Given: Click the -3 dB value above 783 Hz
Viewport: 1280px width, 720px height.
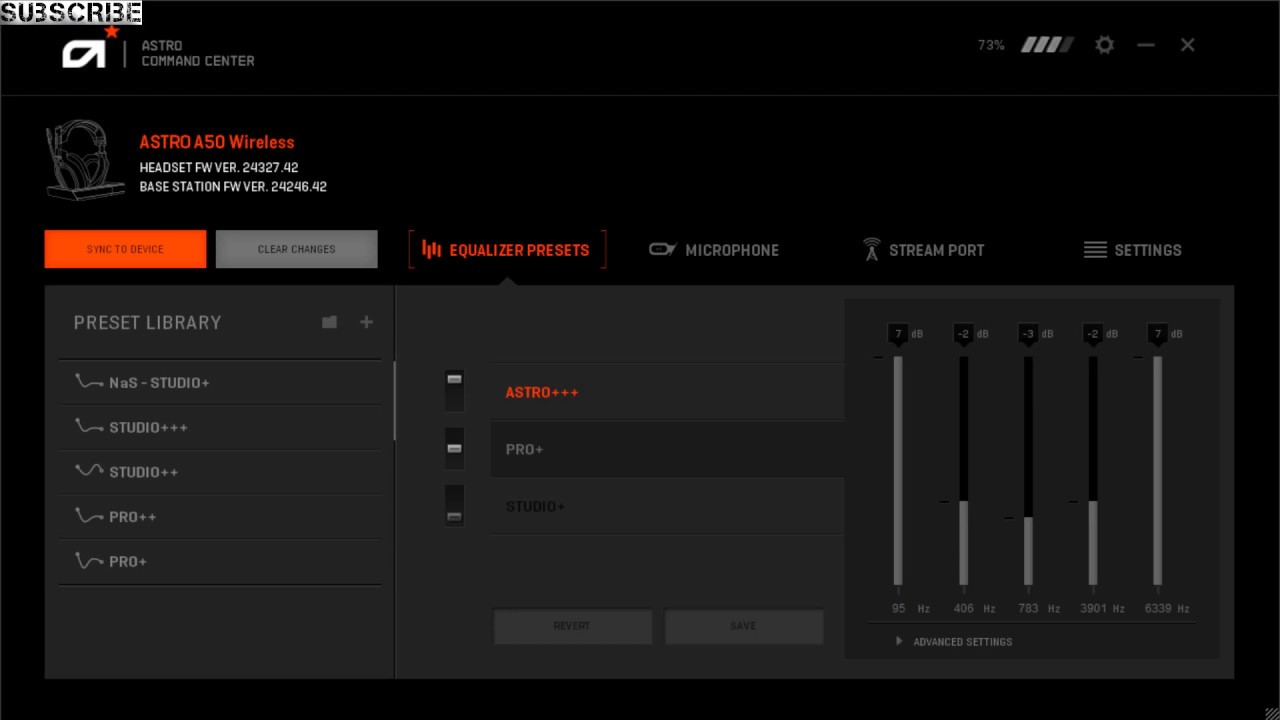Looking at the screenshot, I should [1028, 334].
